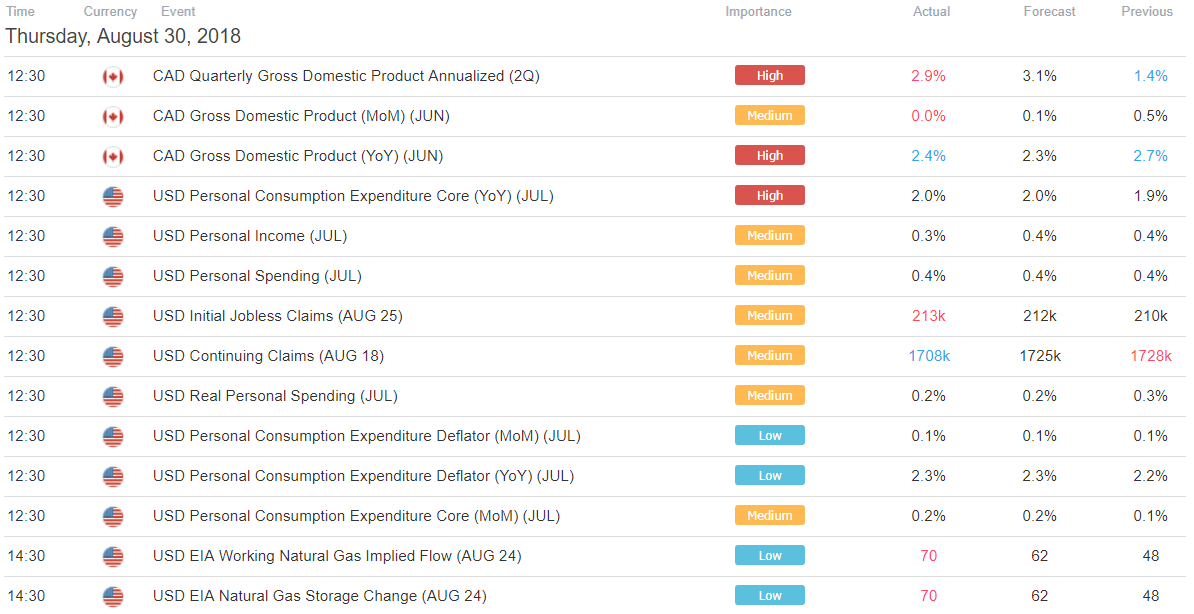Open USD Personal Consumption Expenditure Core (YoY) event

coord(353,196)
